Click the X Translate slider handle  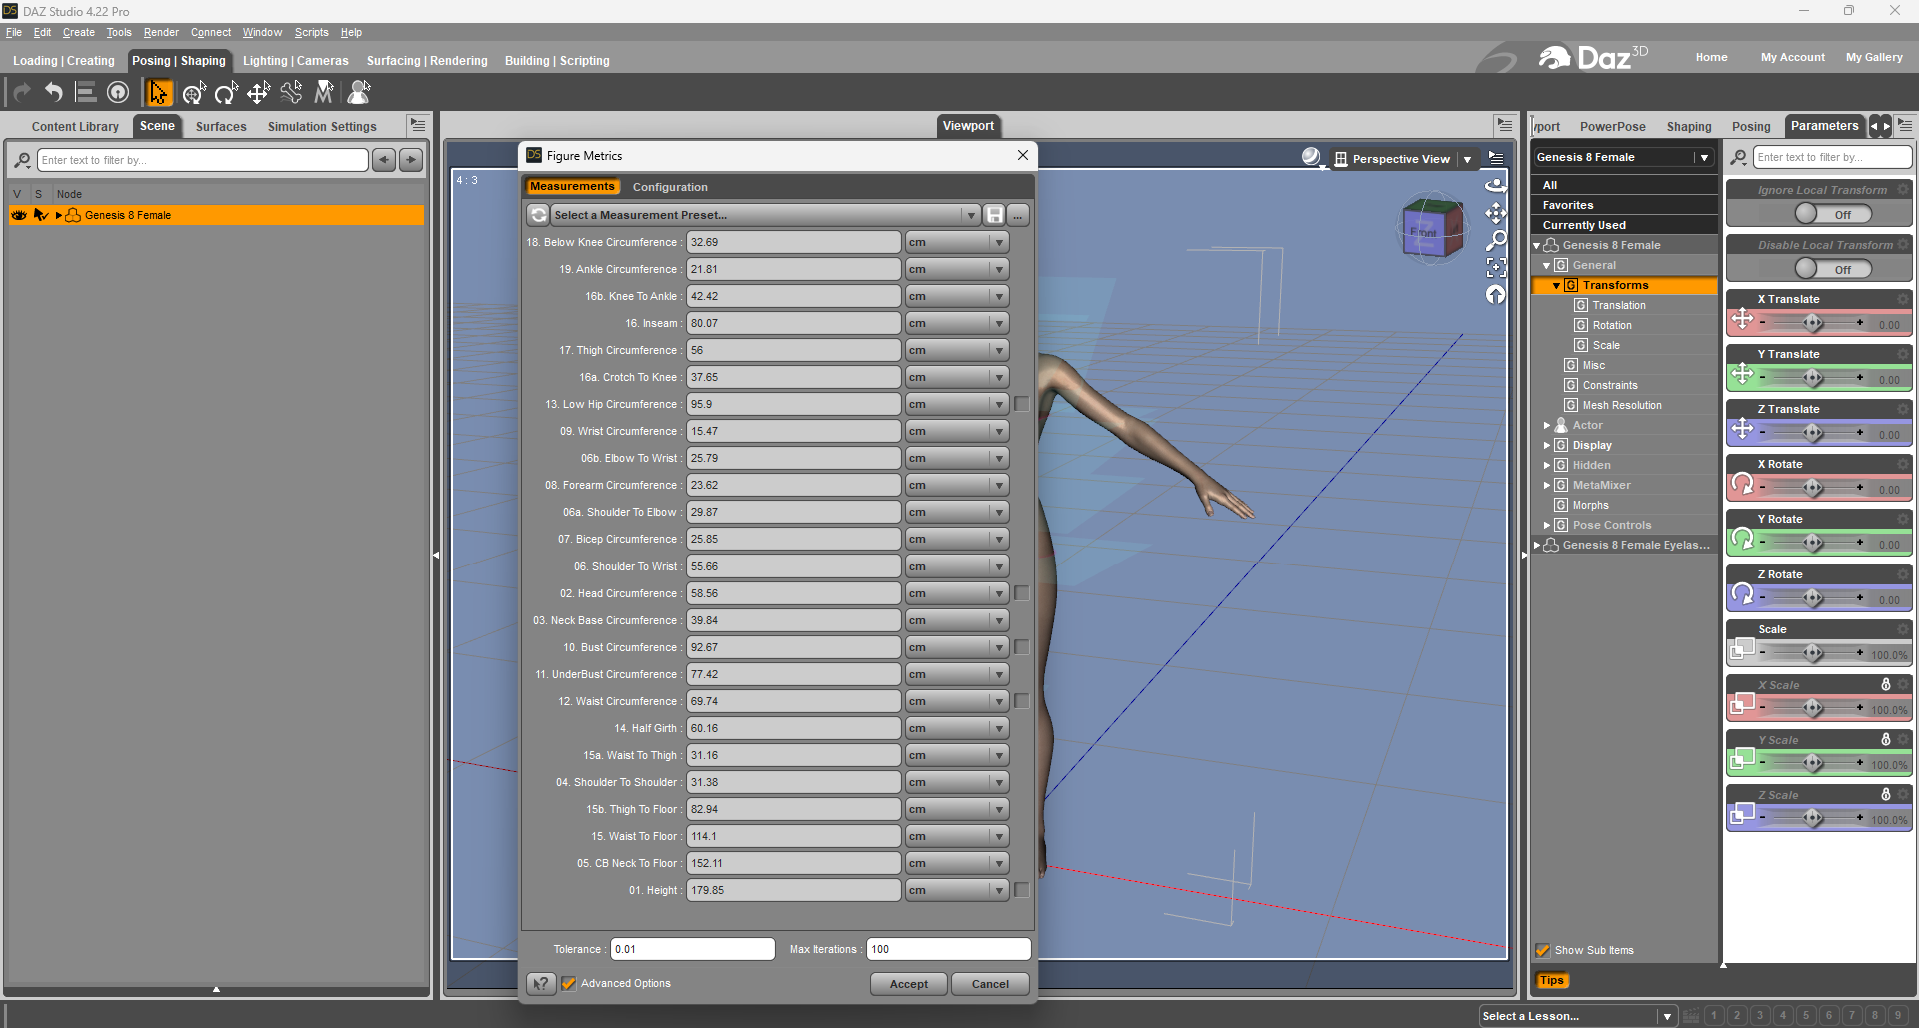tap(1812, 323)
